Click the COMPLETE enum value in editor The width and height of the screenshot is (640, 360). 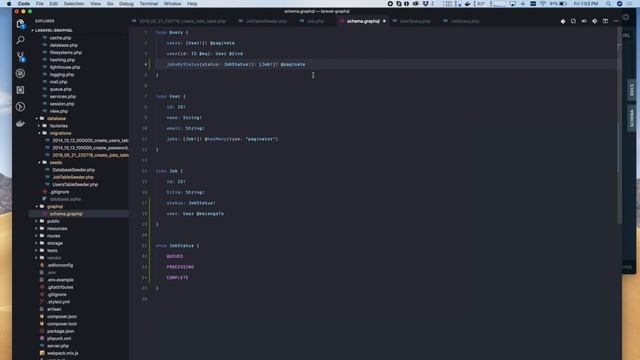pyautogui.click(x=177, y=278)
